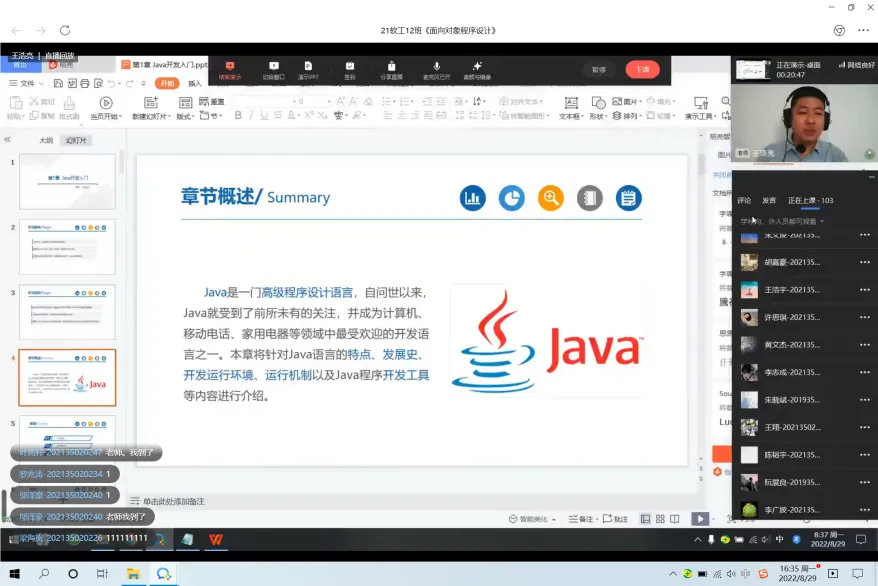Toggle the 备注 notes pane in status bar

click(x=579, y=519)
